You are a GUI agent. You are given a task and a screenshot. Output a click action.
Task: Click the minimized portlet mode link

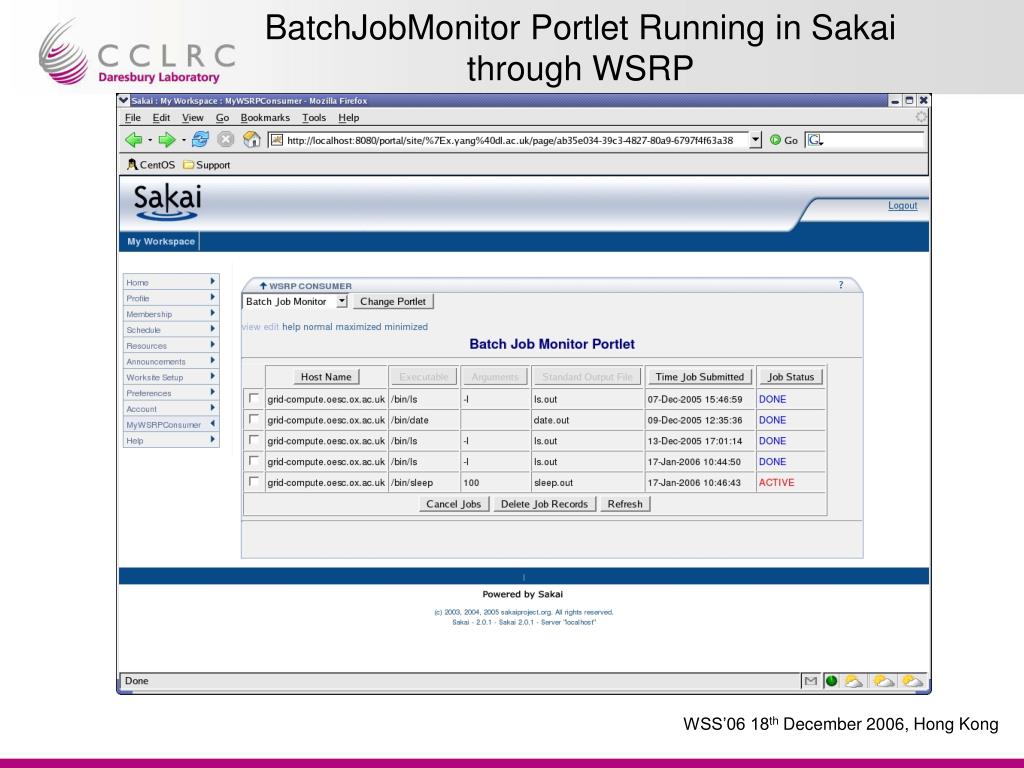coord(406,327)
